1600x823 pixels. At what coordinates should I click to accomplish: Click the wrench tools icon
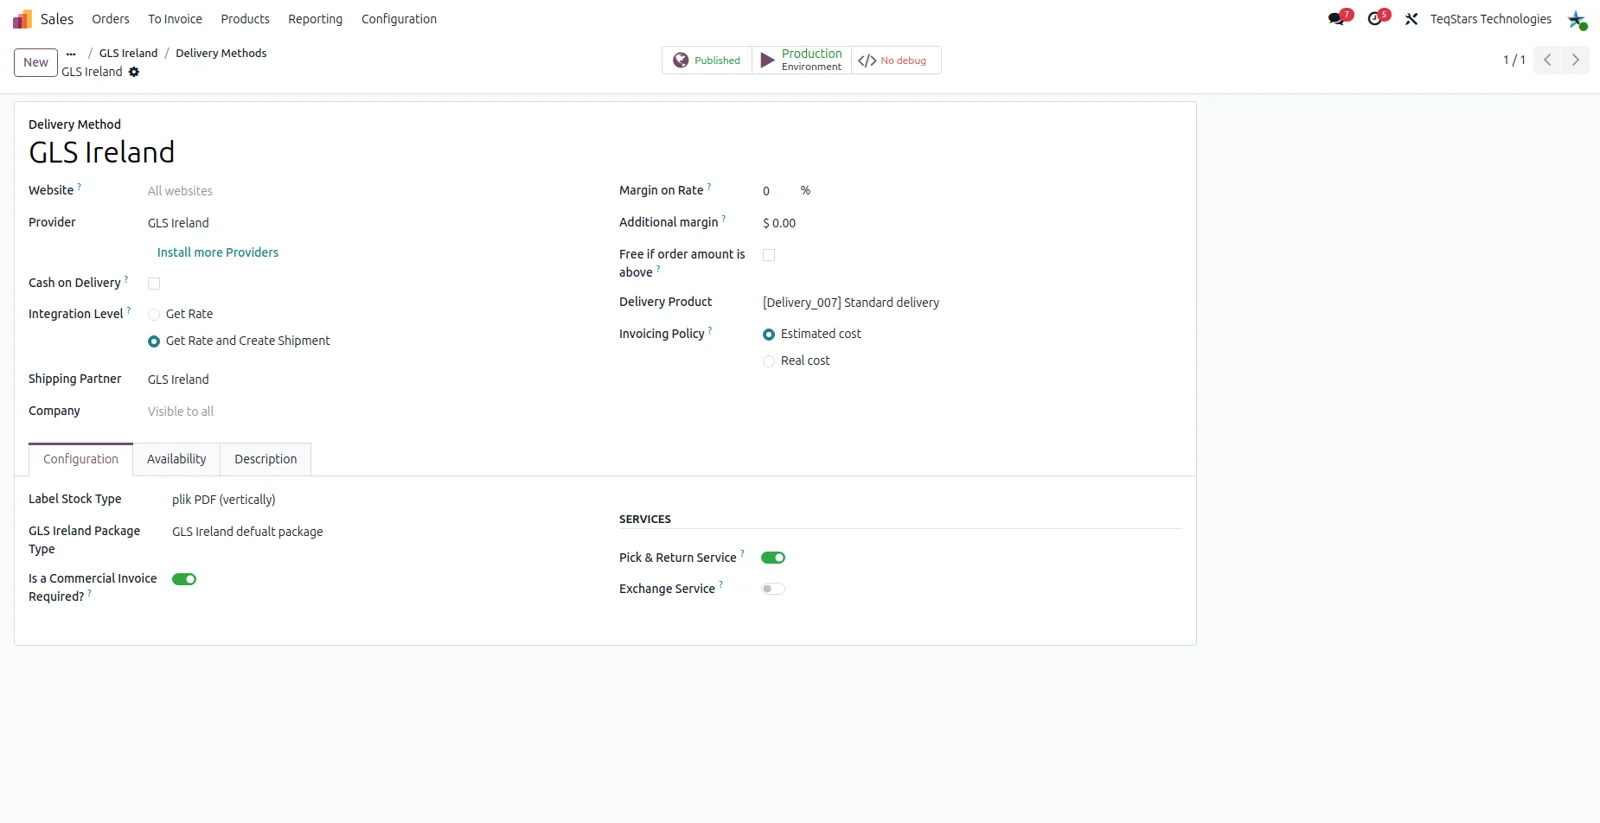click(1411, 19)
